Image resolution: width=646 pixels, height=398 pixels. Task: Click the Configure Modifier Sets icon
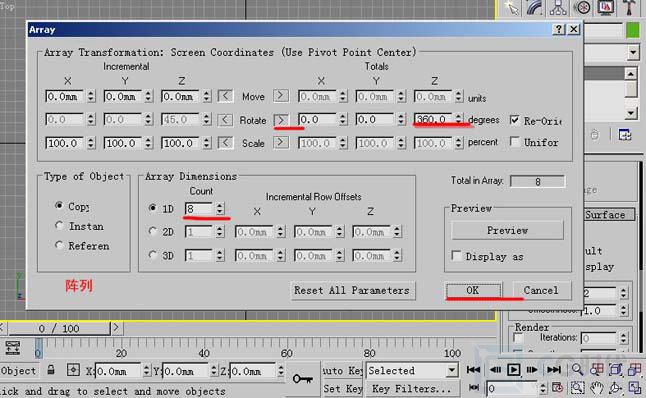(625, 135)
